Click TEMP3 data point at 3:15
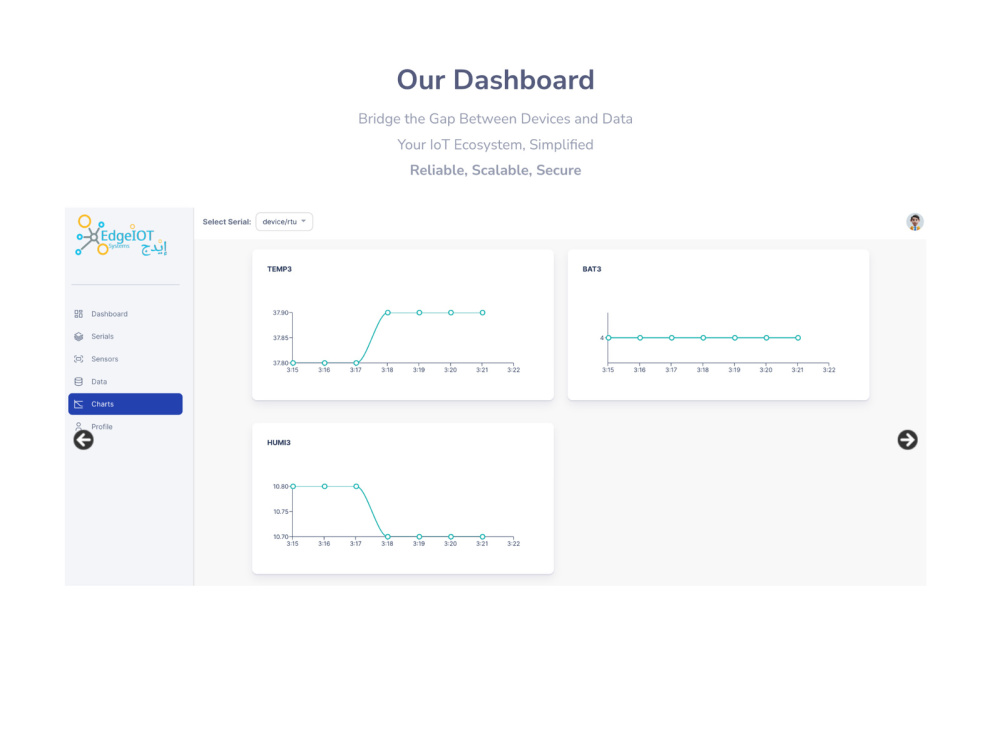 [293, 363]
